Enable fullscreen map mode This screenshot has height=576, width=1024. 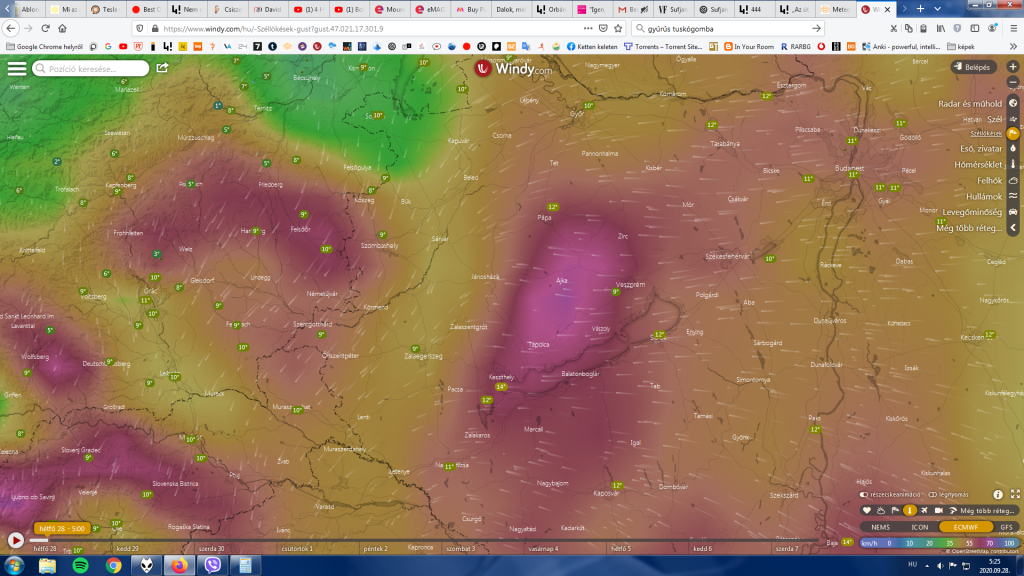[x=1013, y=495]
